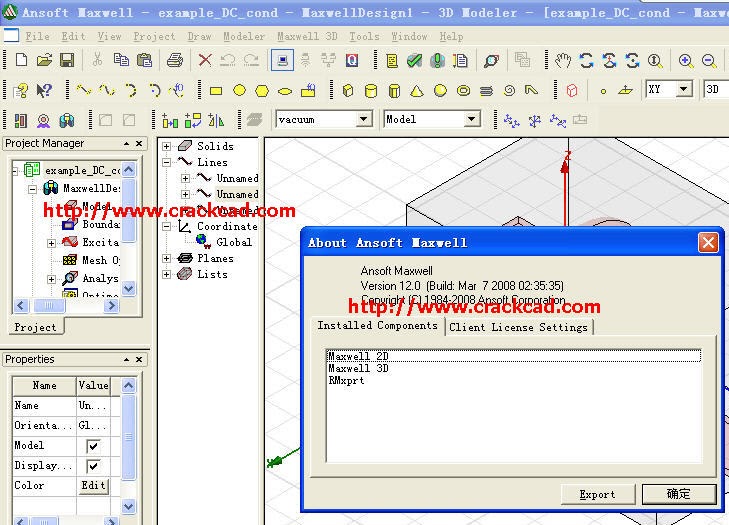Screen dimensions: 729x525
Task: Open the XY drawing plane dropdown
Action: (684, 89)
